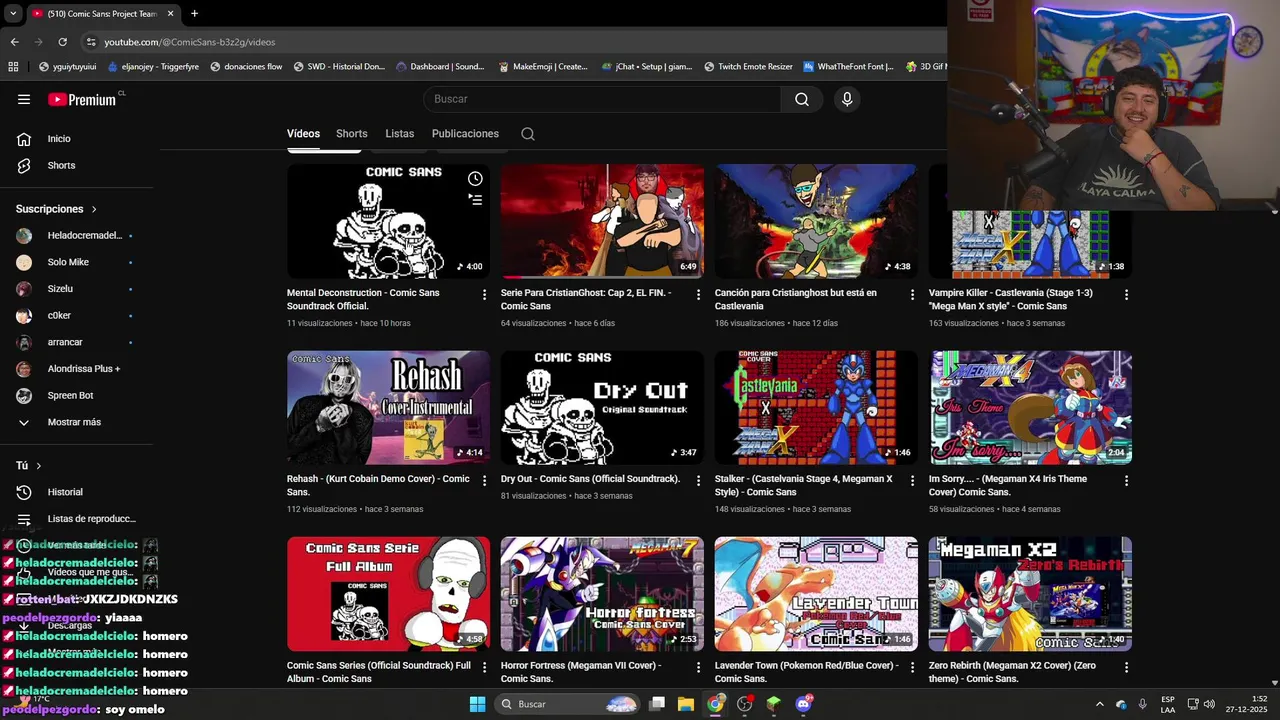
Task: Open taskbar volume control icon
Action: [1209, 704]
